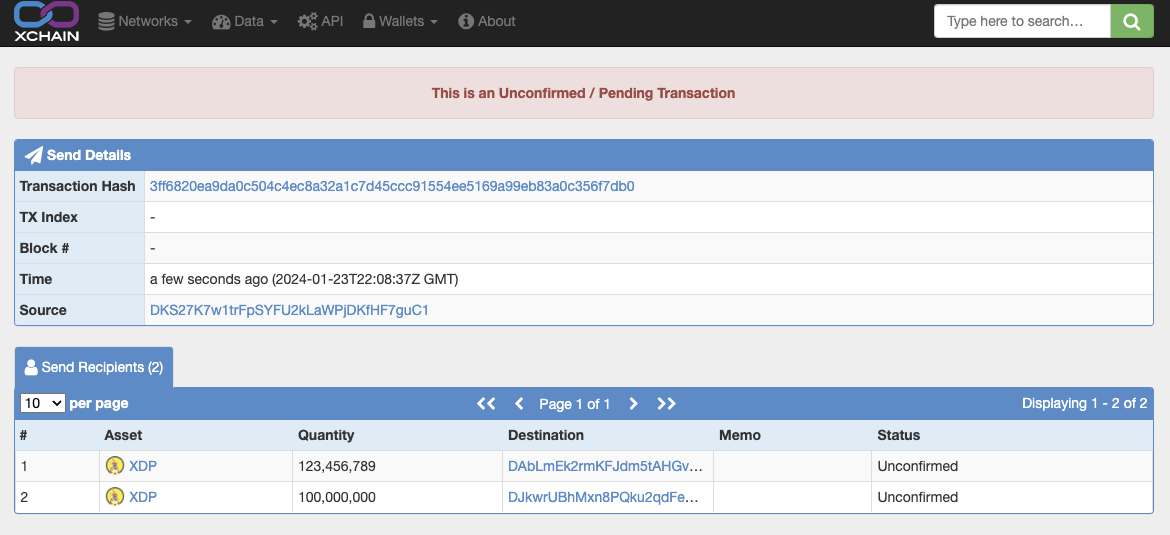
Task: Open the About menu item
Action: click(x=487, y=22)
